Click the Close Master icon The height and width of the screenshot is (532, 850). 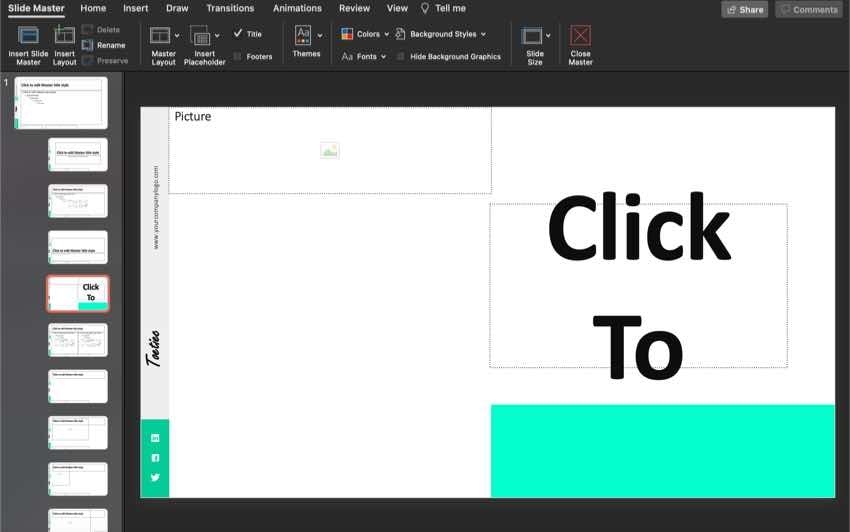point(580,36)
